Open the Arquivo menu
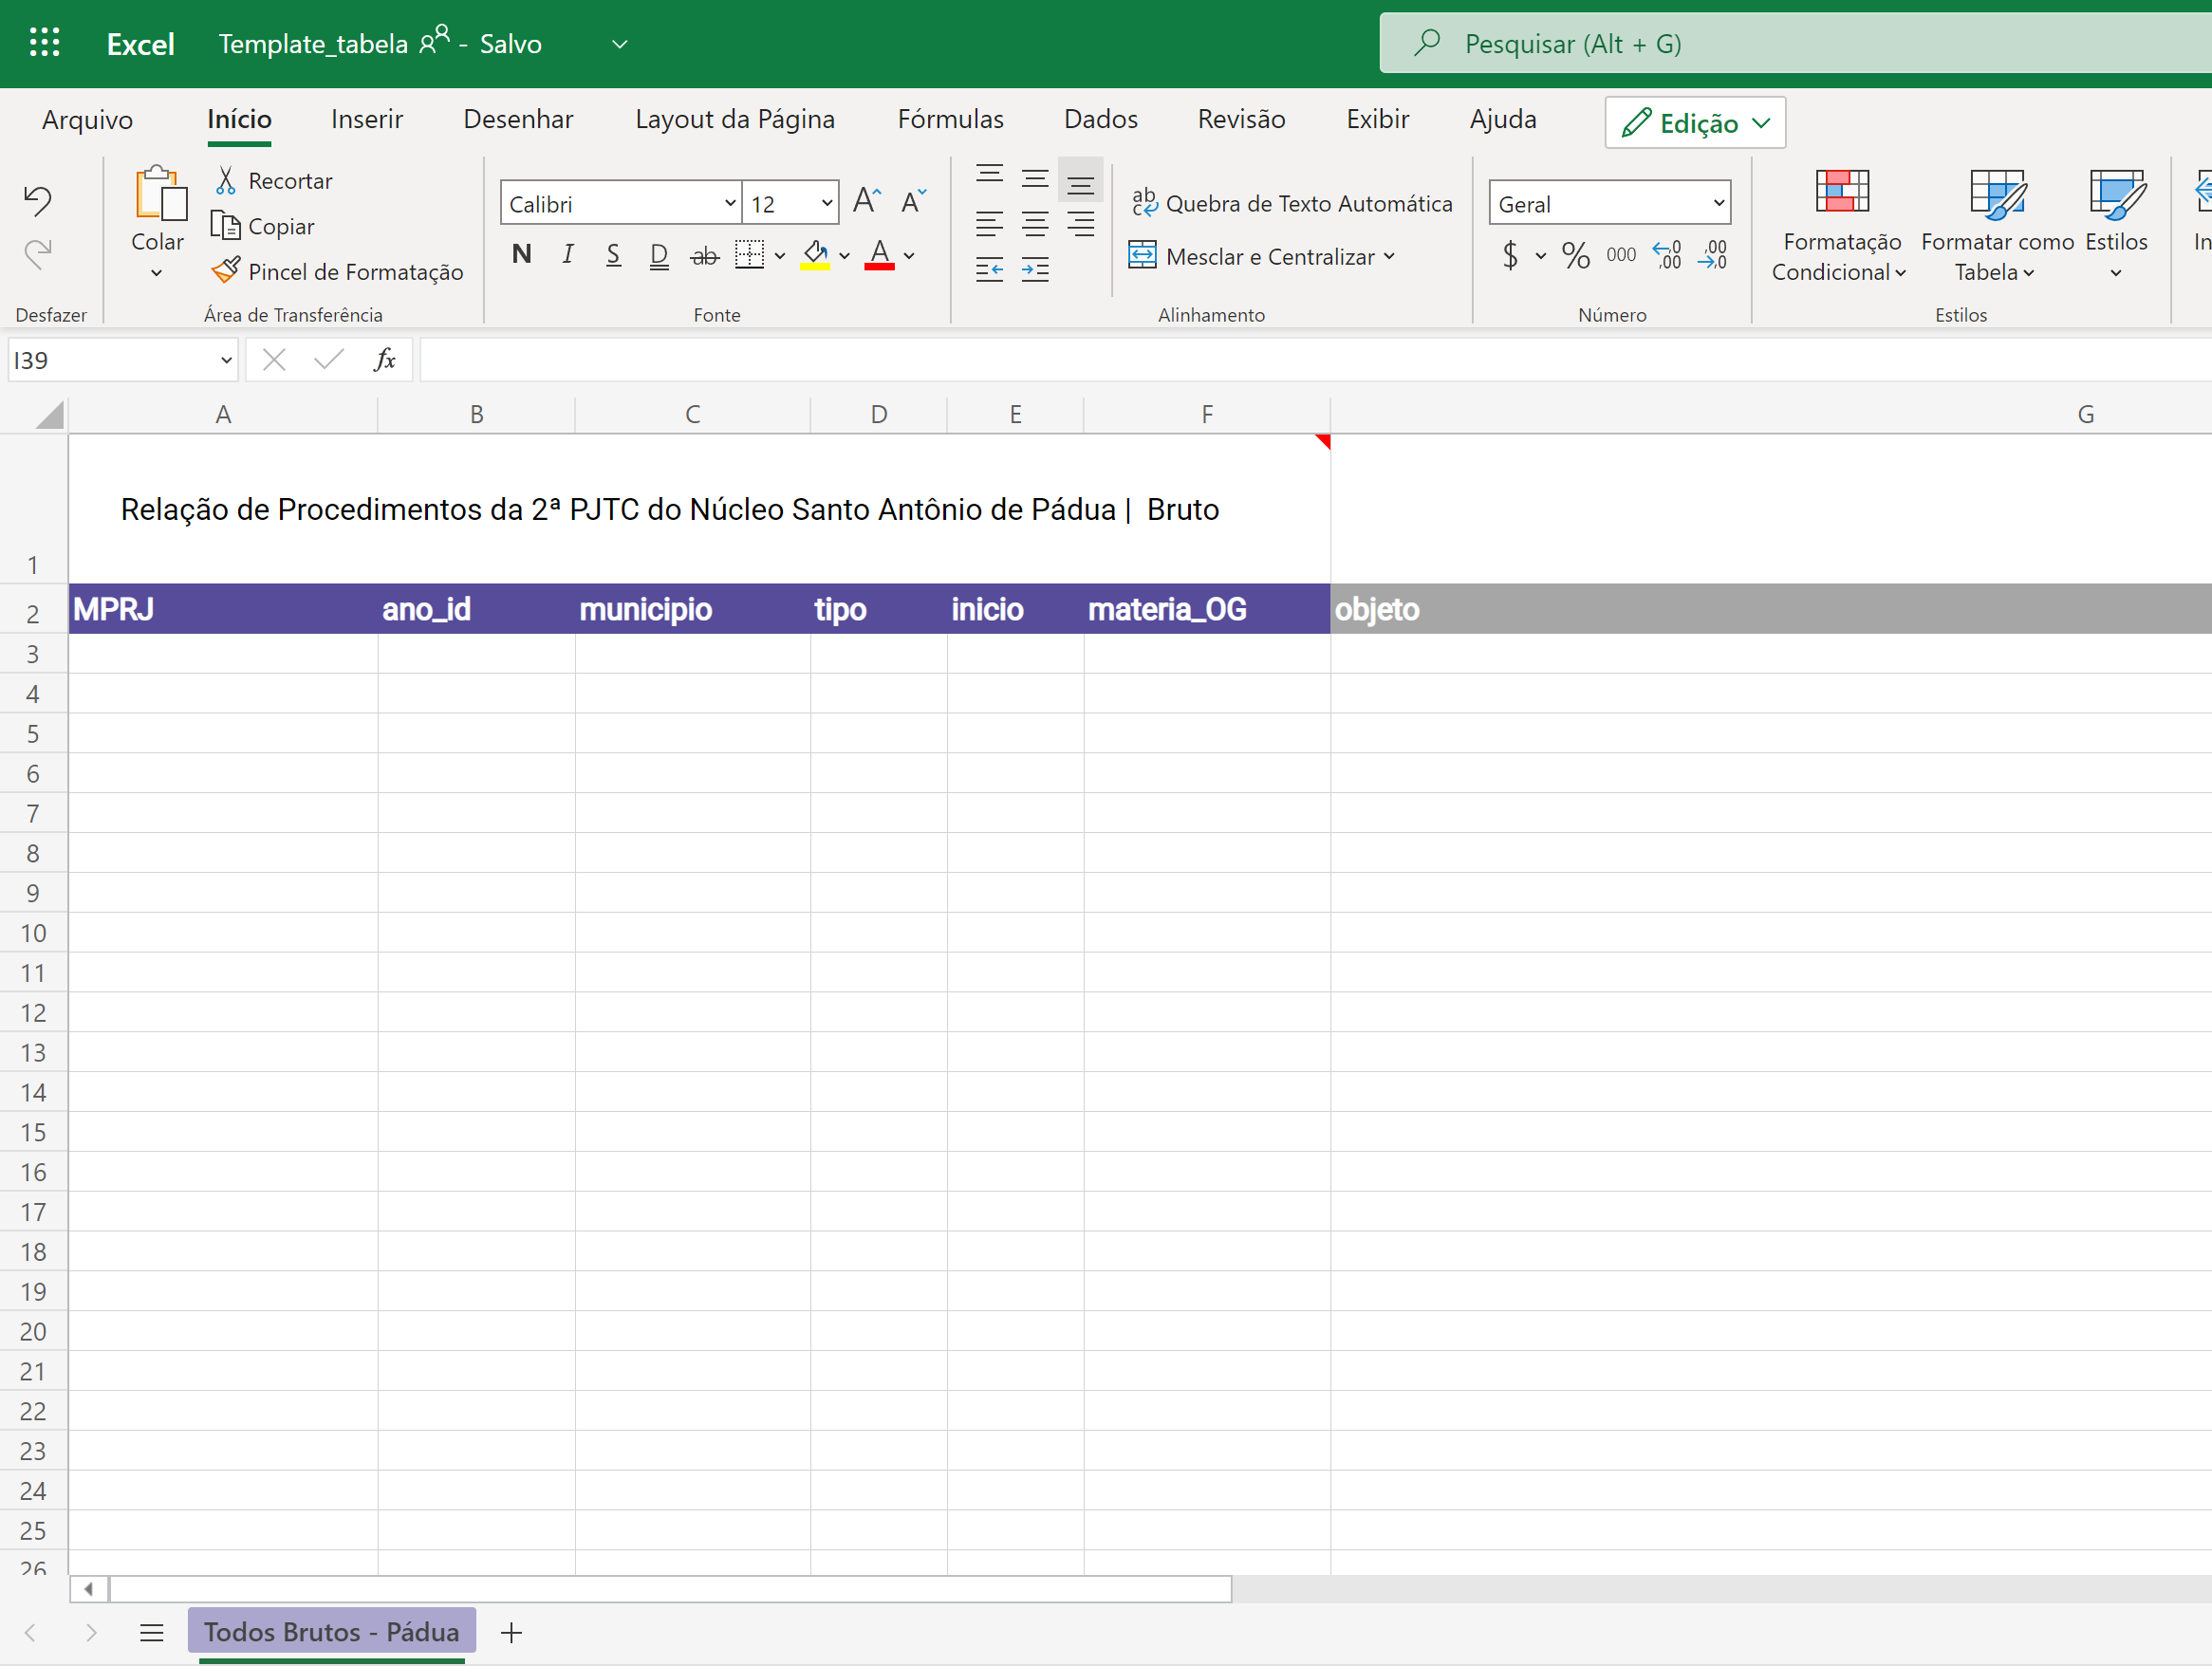Screen dimensions: 2212x1666 87,119
